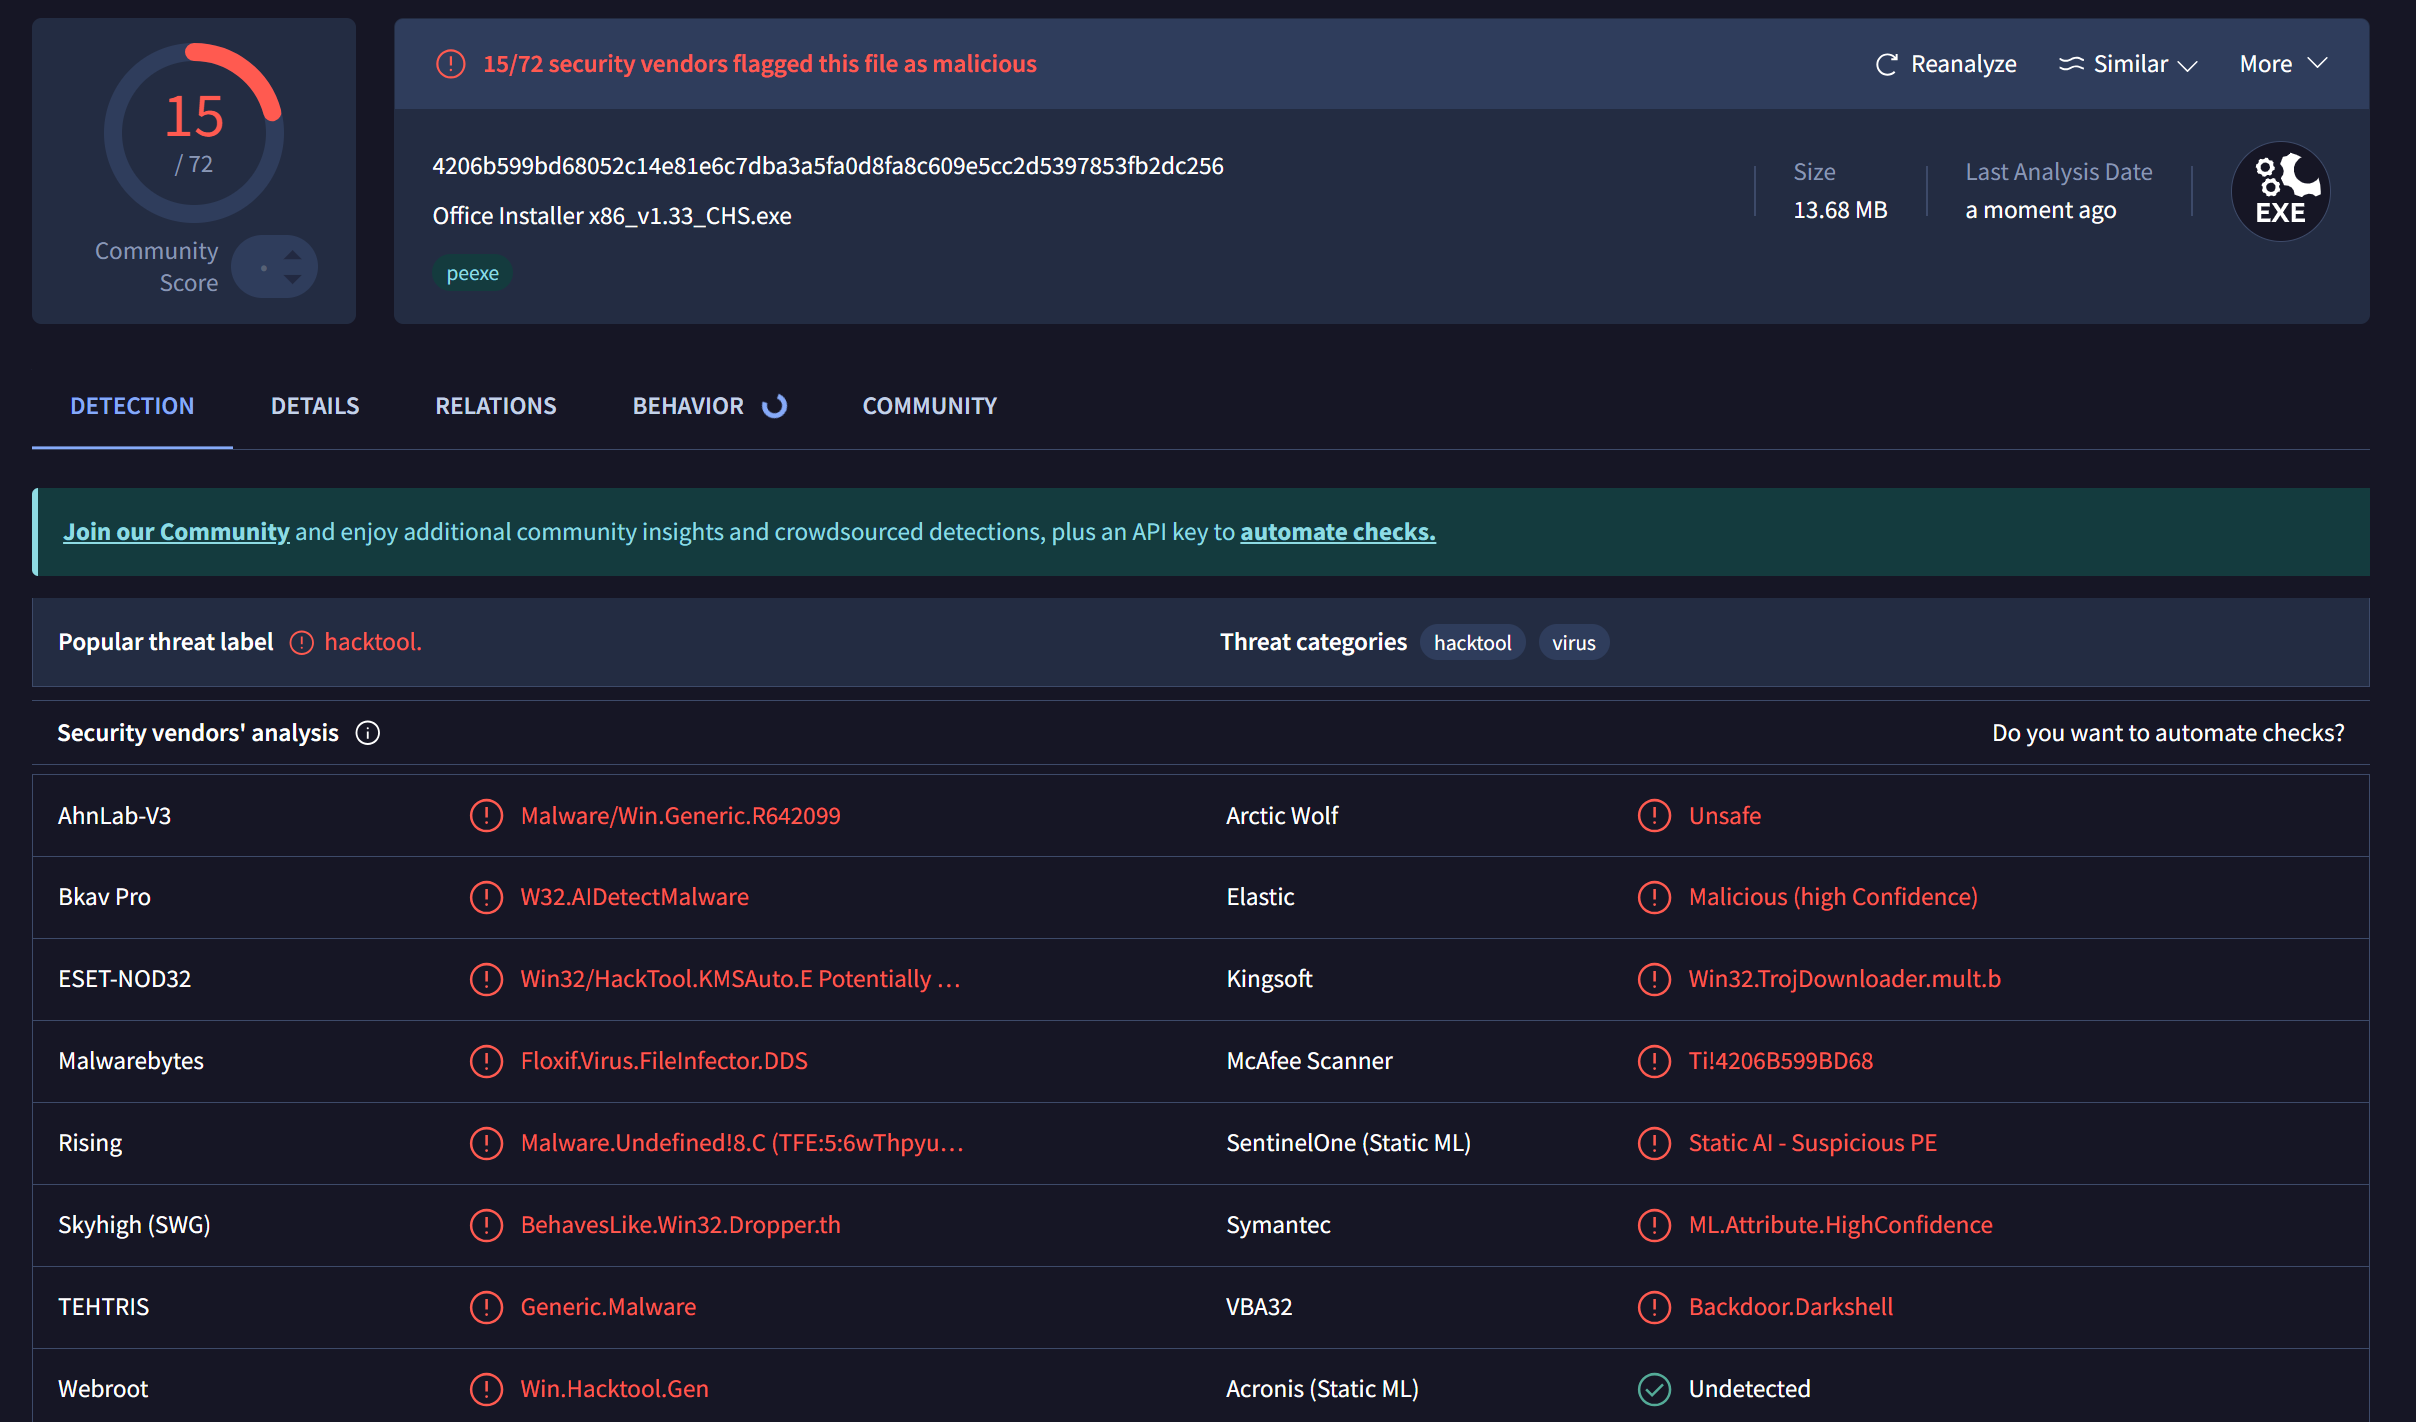Click warning icon next to AhnLab-V3 detection
This screenshot has width=2416, height=1422.
[x=486, y=816]
